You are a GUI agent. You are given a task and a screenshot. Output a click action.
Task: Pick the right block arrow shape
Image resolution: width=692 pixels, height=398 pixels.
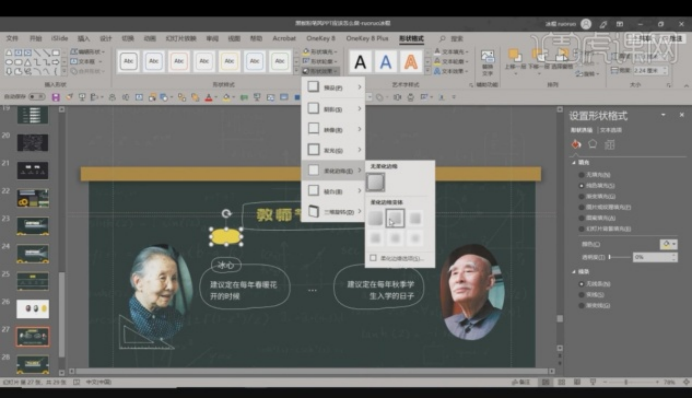tap(56, 61)
